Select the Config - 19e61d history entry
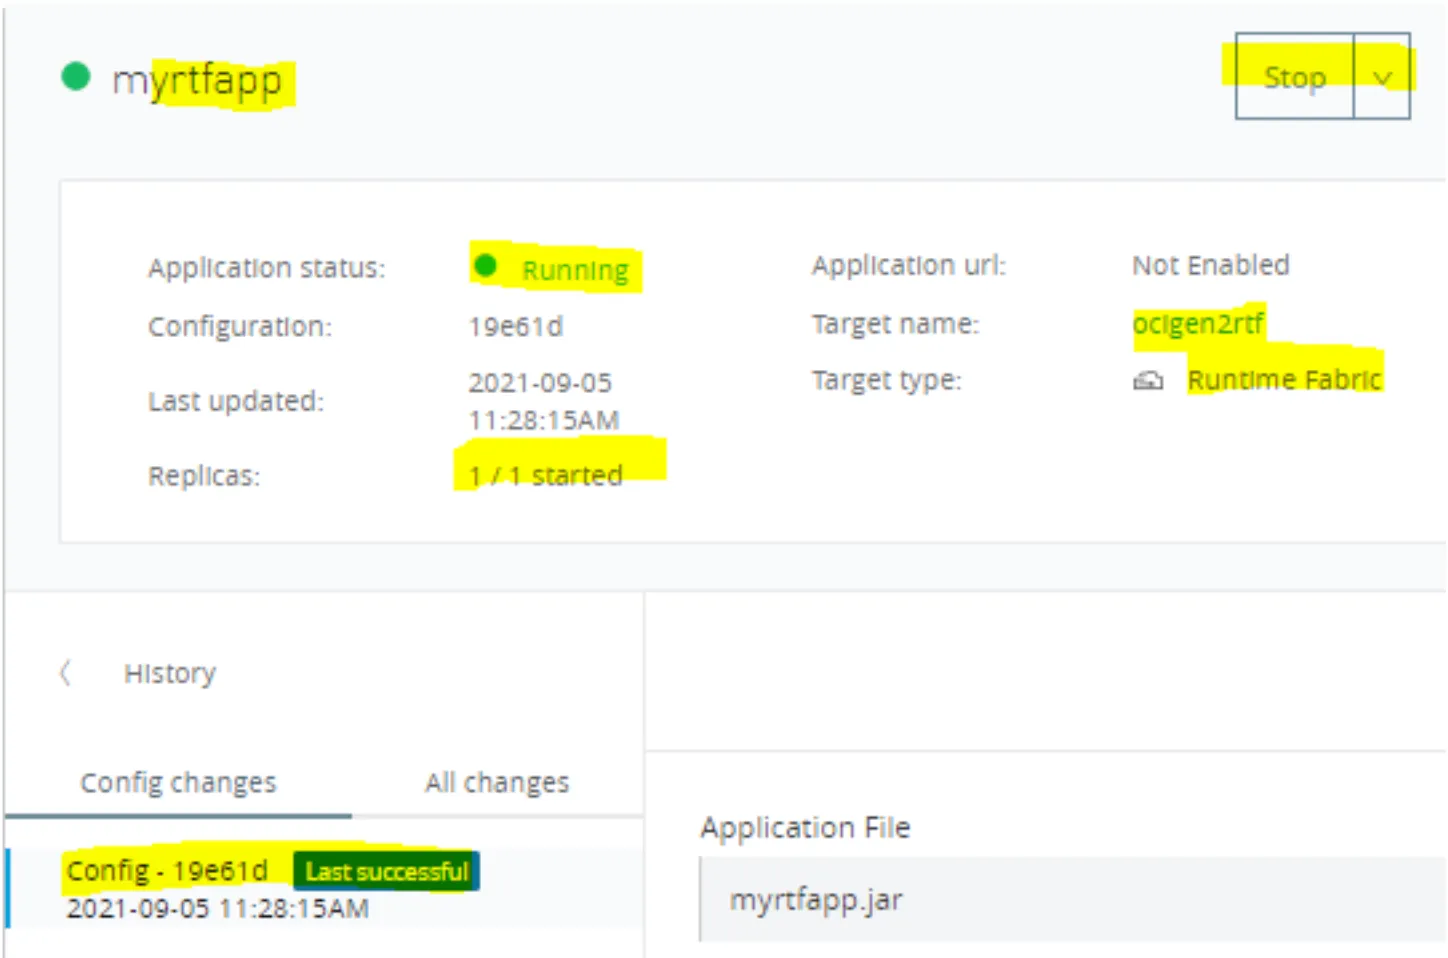This screenshot has width=1448, height=958. pyautogui.click(x=325, y=888)
